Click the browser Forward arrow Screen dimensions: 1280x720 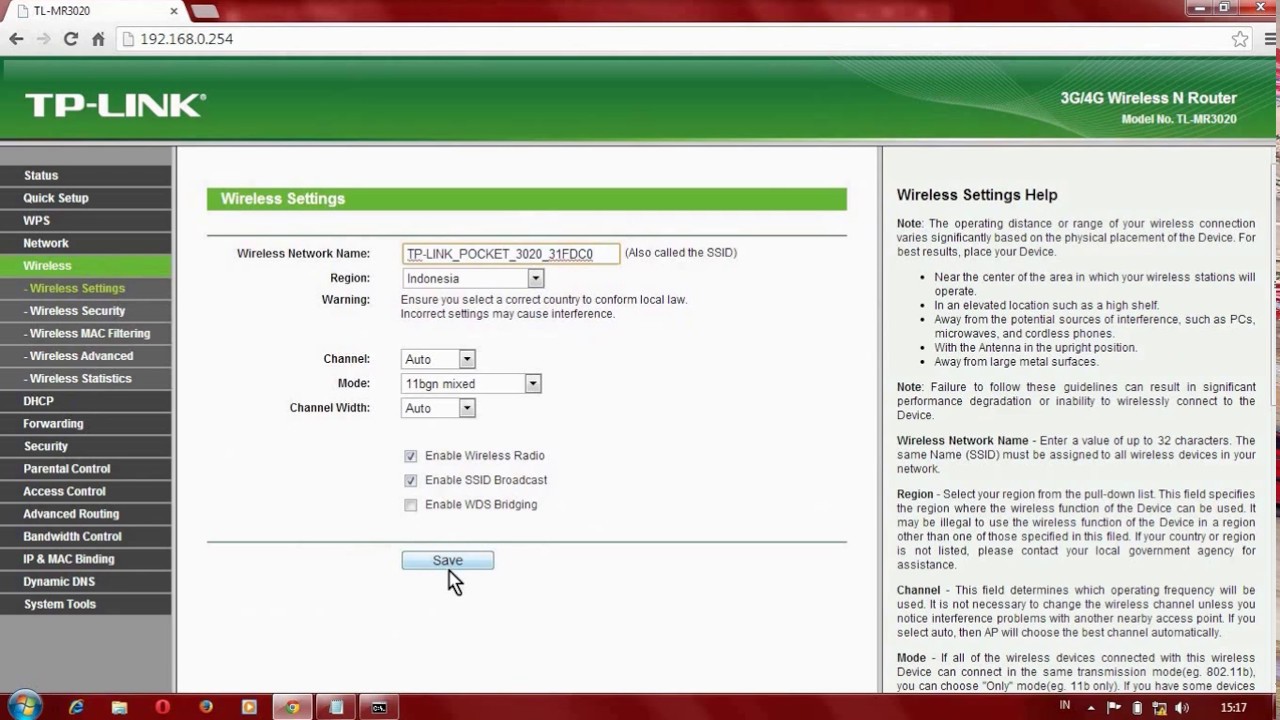[43, 39]
